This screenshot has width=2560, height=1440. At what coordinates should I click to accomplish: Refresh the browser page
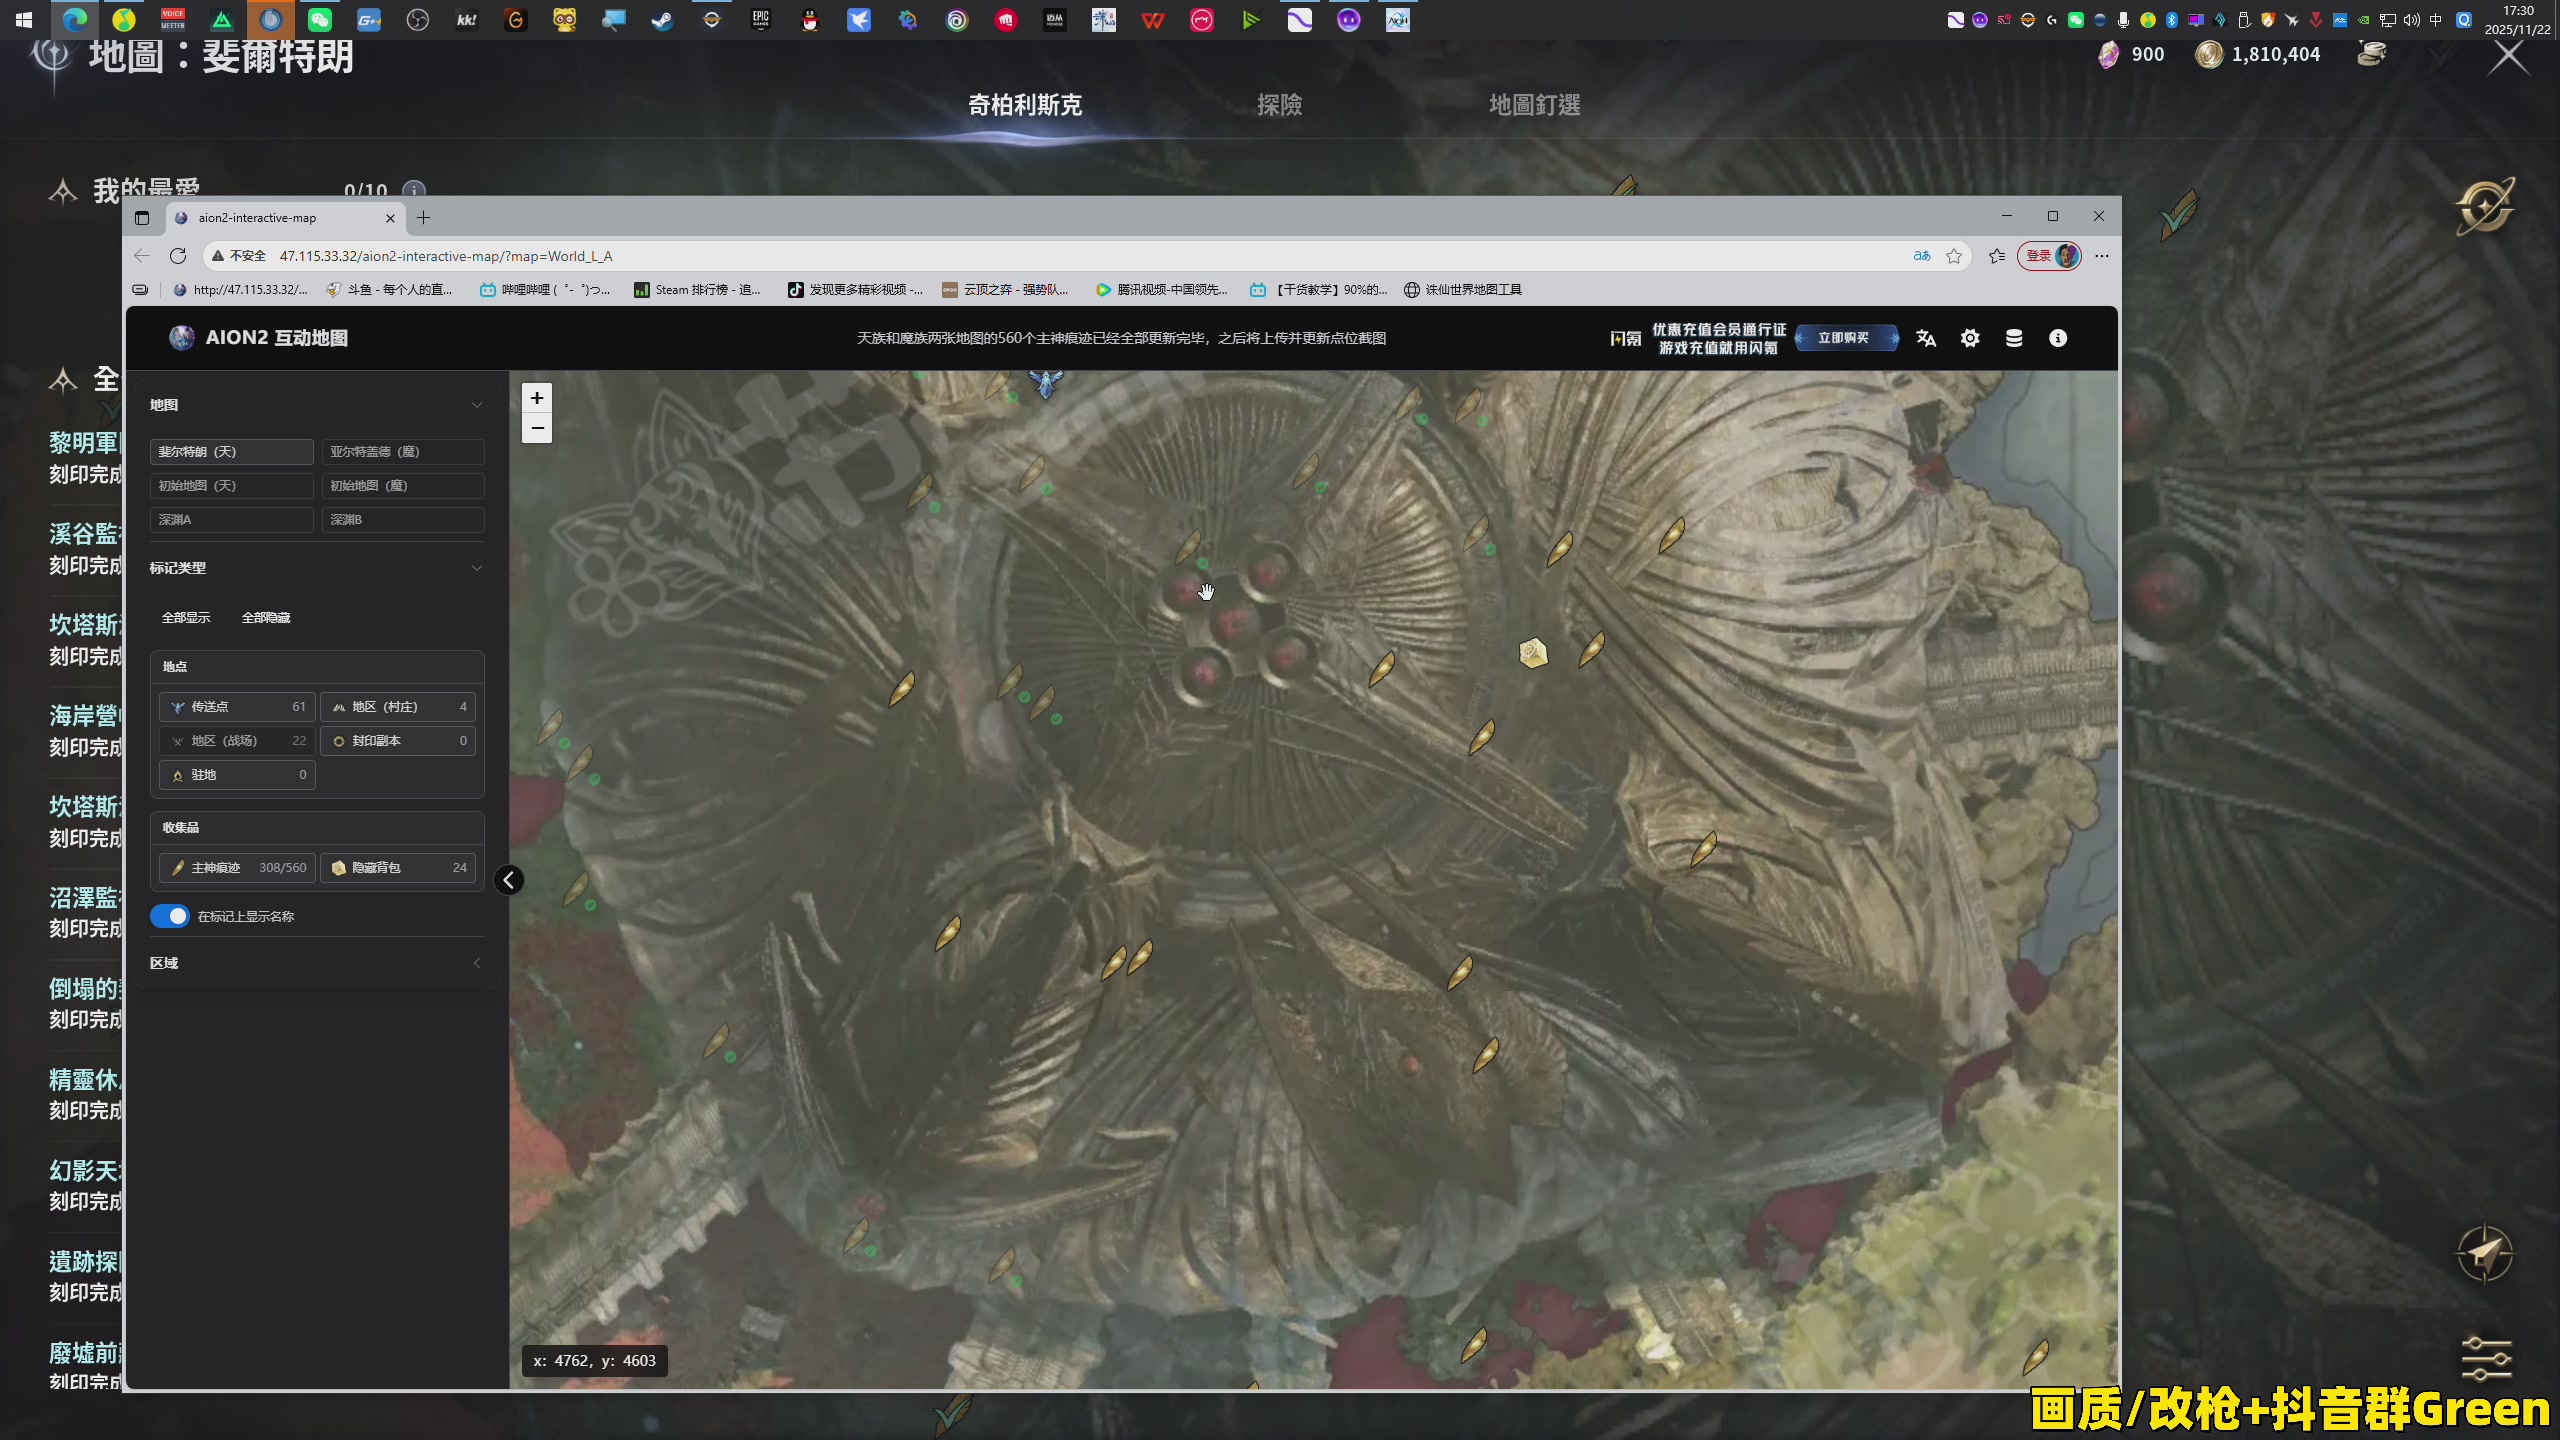[x=178, y=256]
